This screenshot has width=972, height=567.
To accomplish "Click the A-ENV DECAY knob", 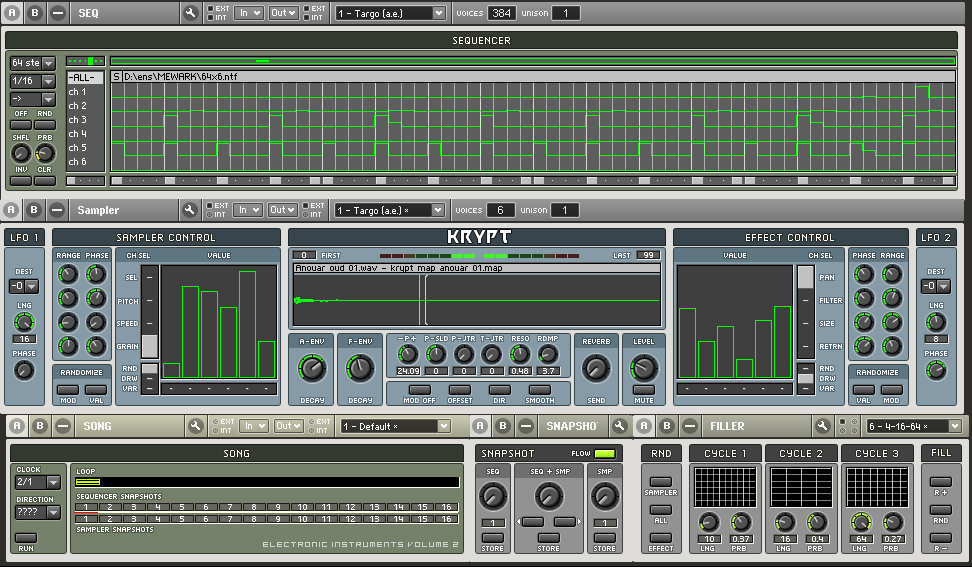I will pyautogui.click(x=312, y=368).
